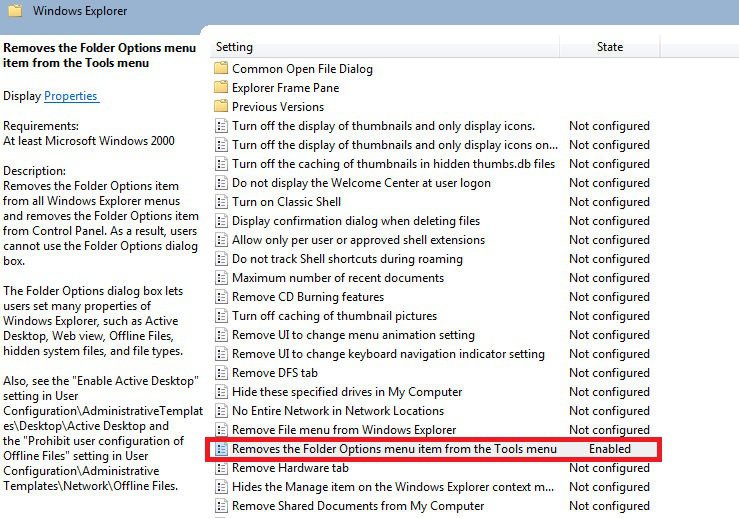Click policy icon for thumbnails setting ending 'icons on...'
This screenshot has height=518, width=739.
(x=221, y=145)
